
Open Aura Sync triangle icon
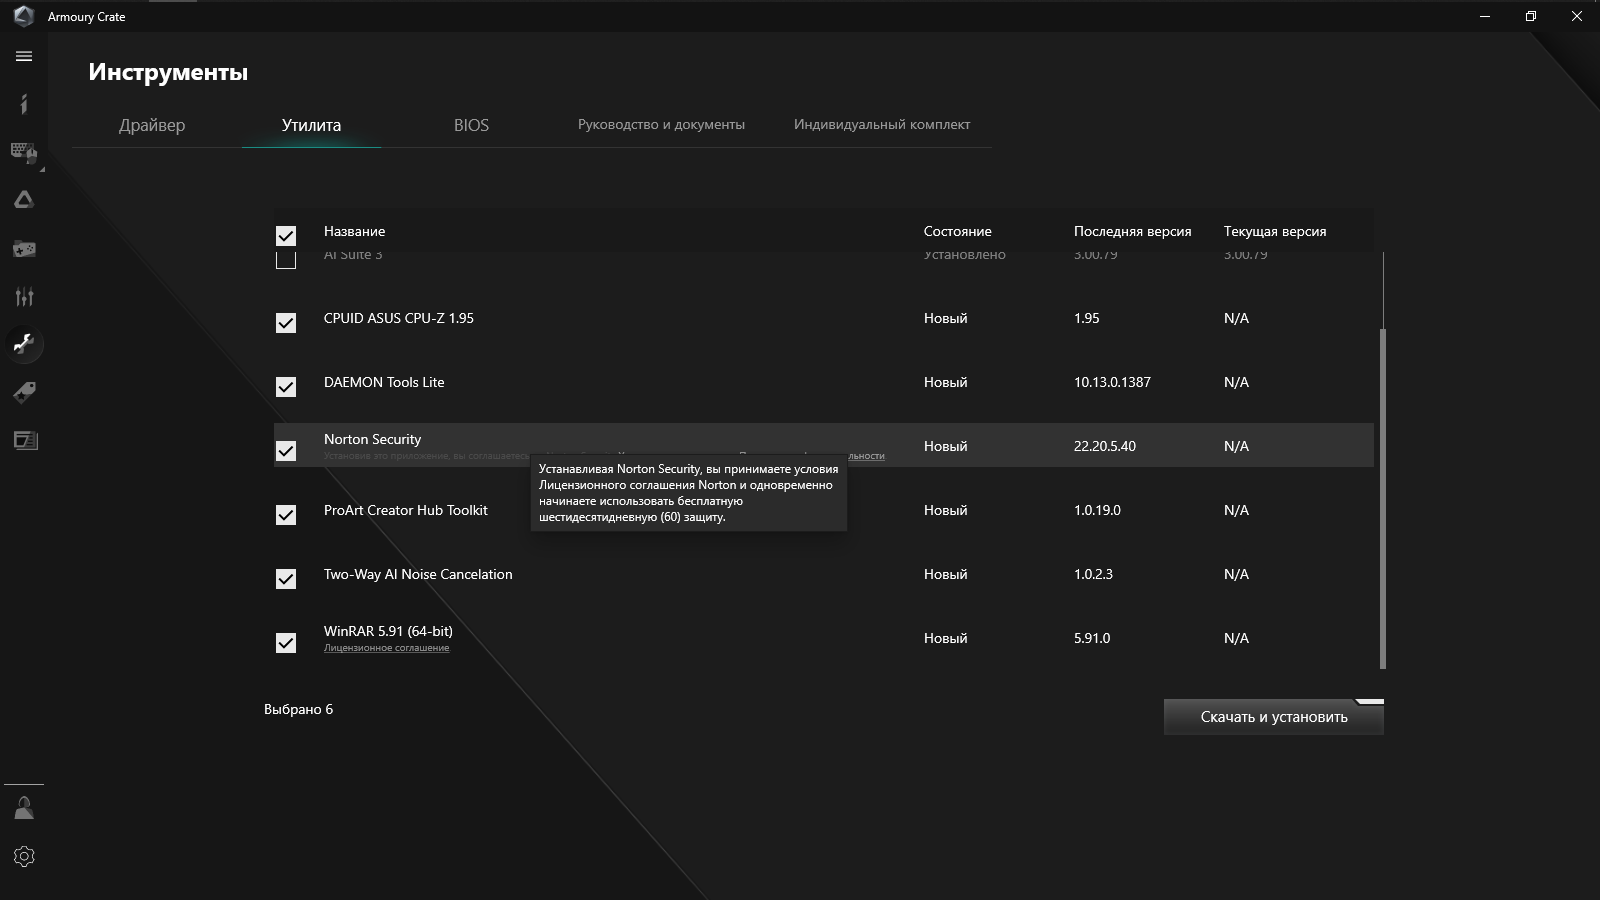pyautogui.click(x=24, y=200)
